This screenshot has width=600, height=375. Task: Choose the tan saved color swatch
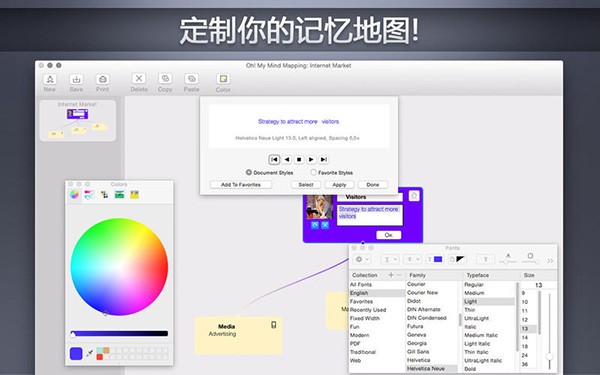pos(106,350)
